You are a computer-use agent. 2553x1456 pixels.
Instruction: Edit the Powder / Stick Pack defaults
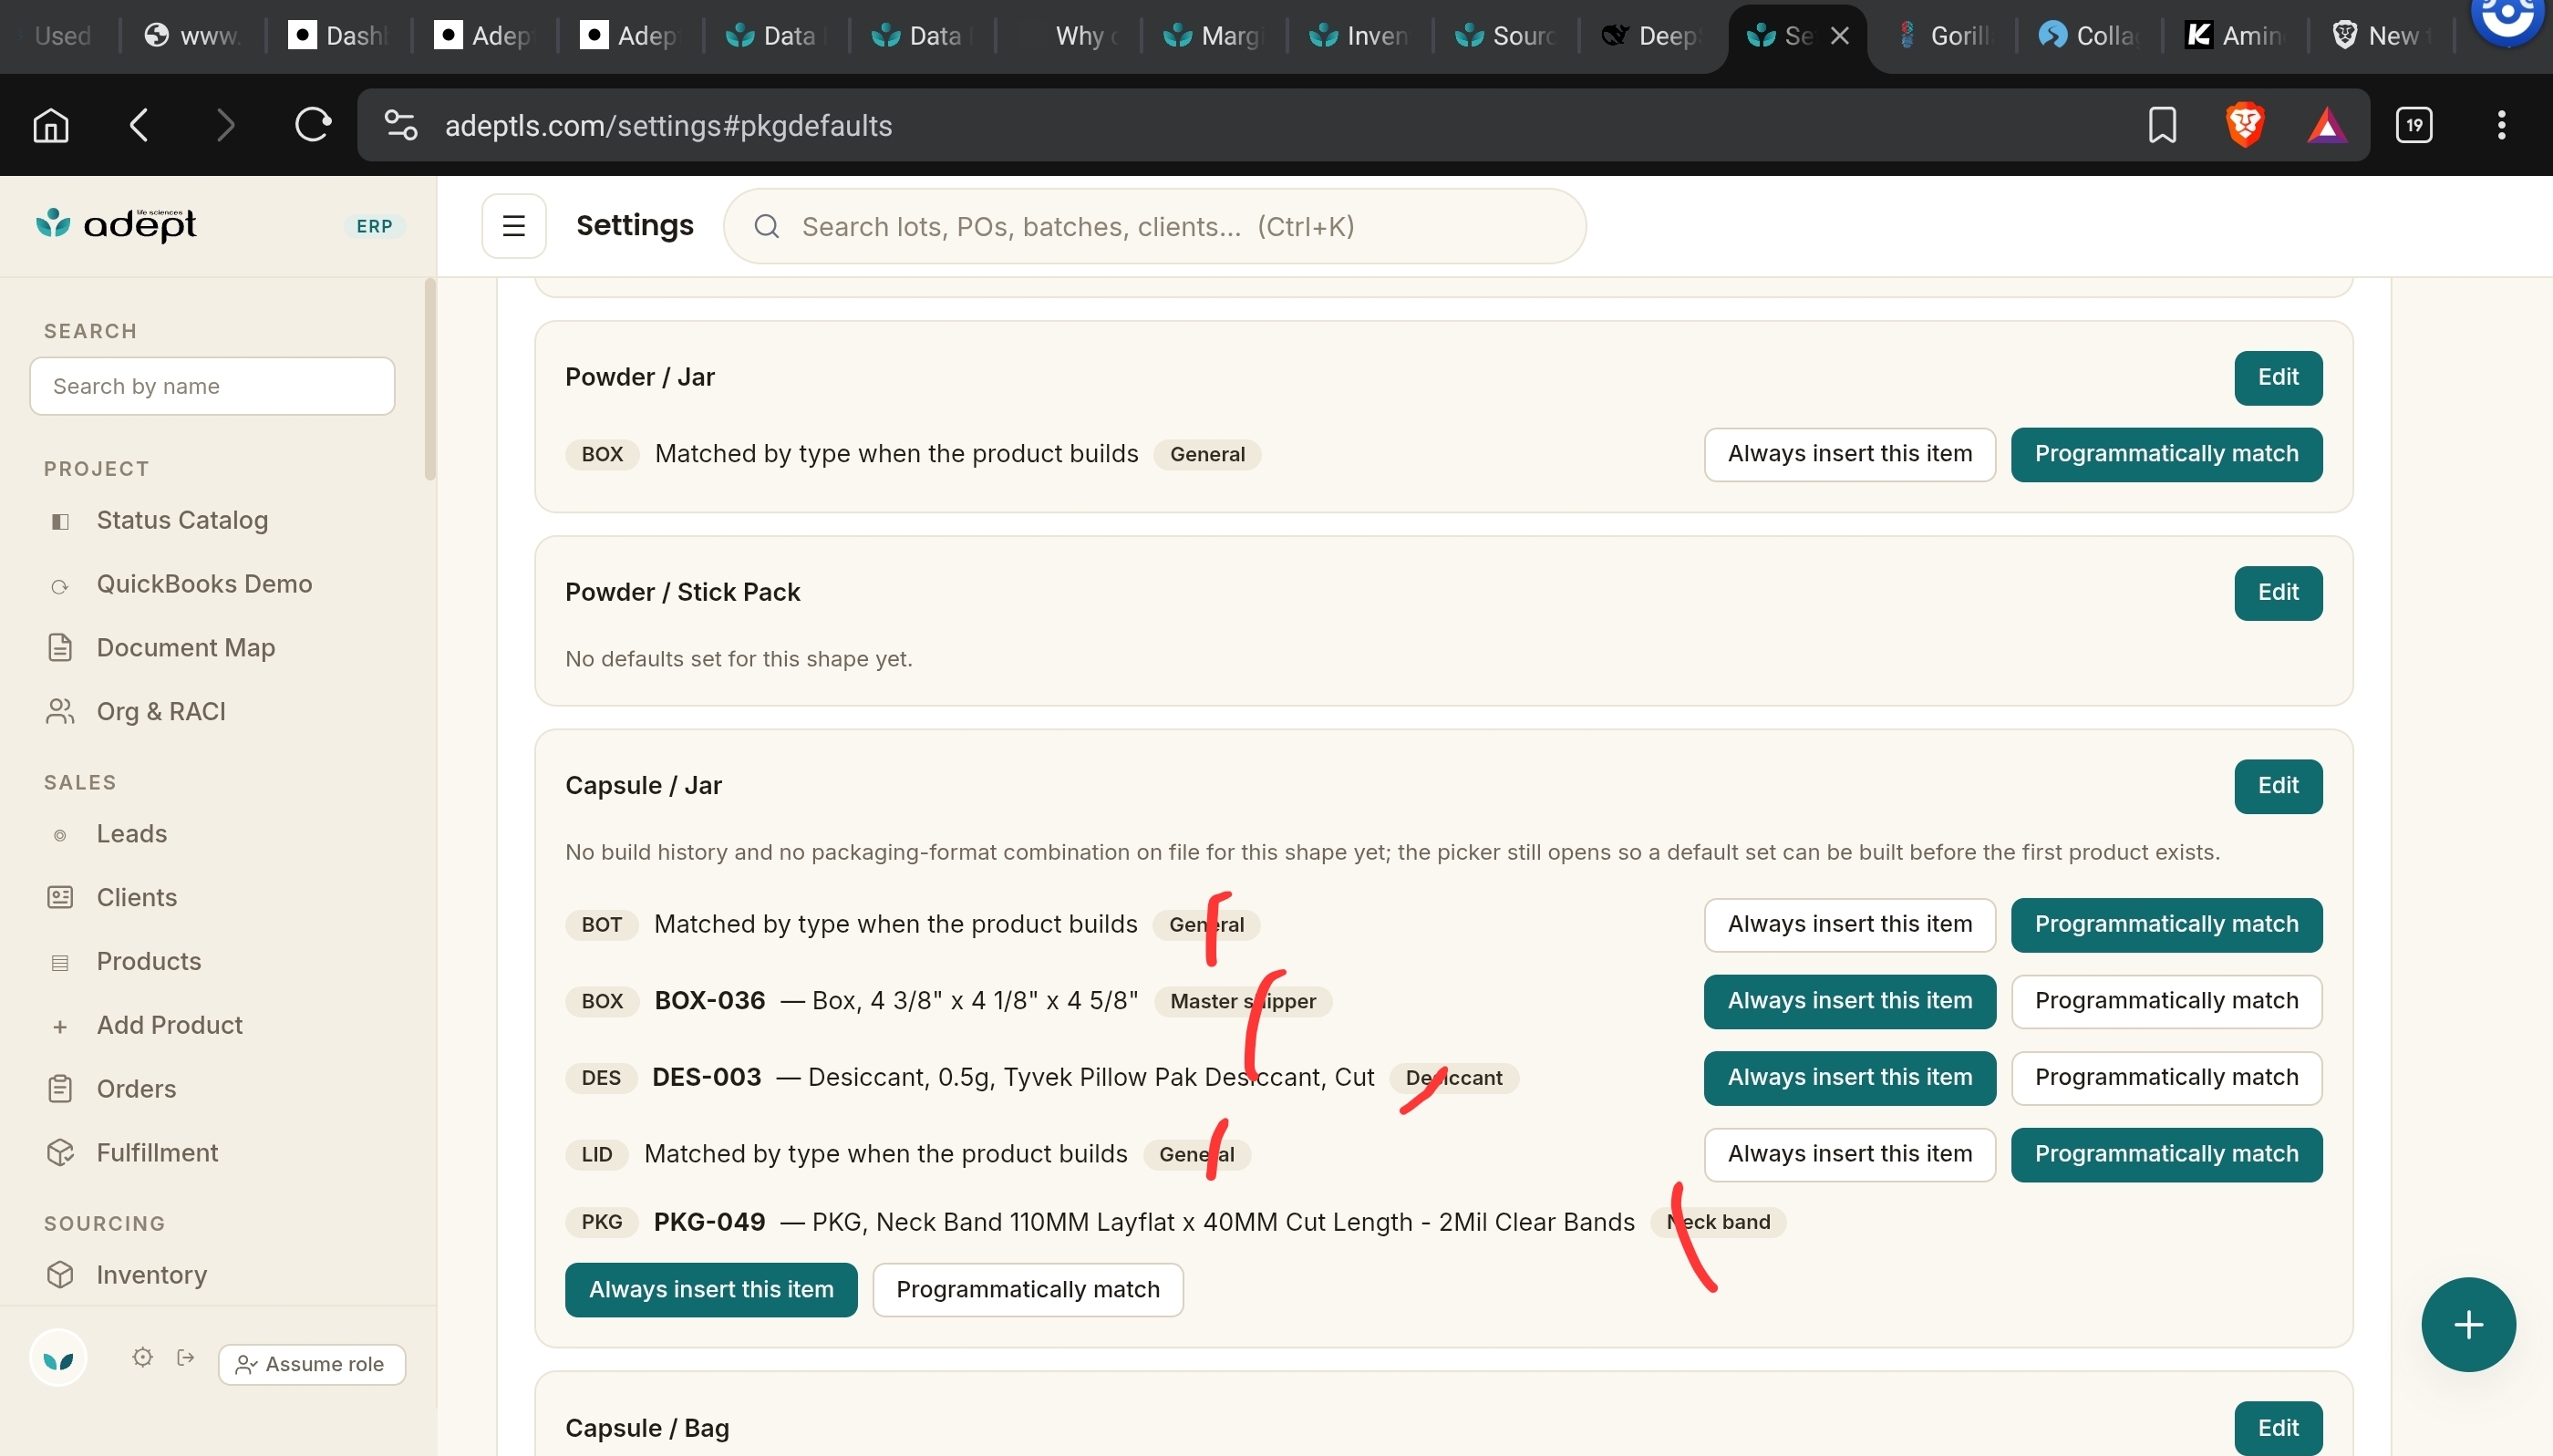[x=2277, y=593]
